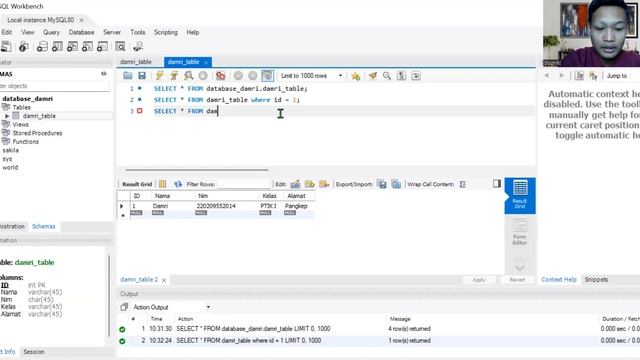Open the Limit to 1000 rows dropdown

311,76
